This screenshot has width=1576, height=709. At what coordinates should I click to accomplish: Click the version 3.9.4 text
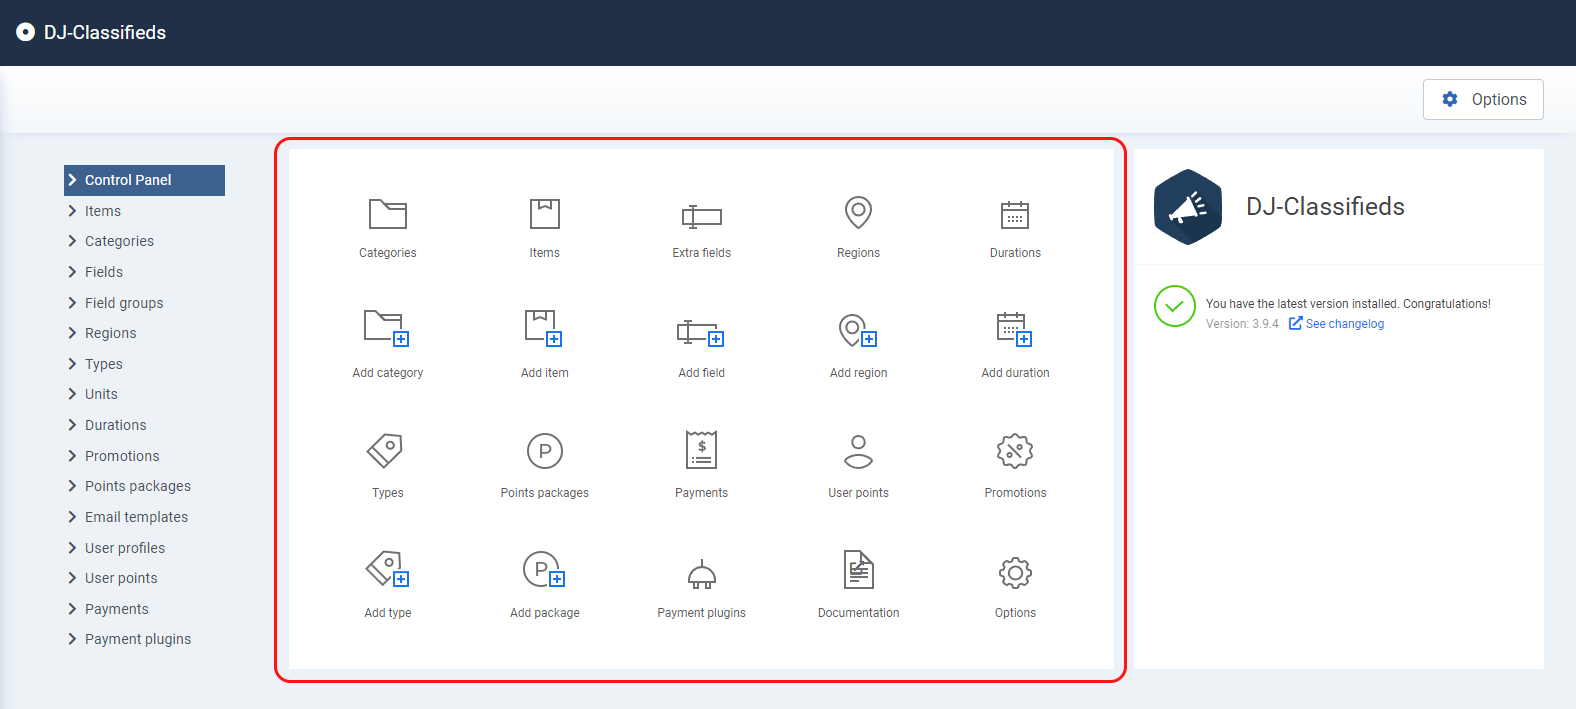click(x=1242, y=324)
